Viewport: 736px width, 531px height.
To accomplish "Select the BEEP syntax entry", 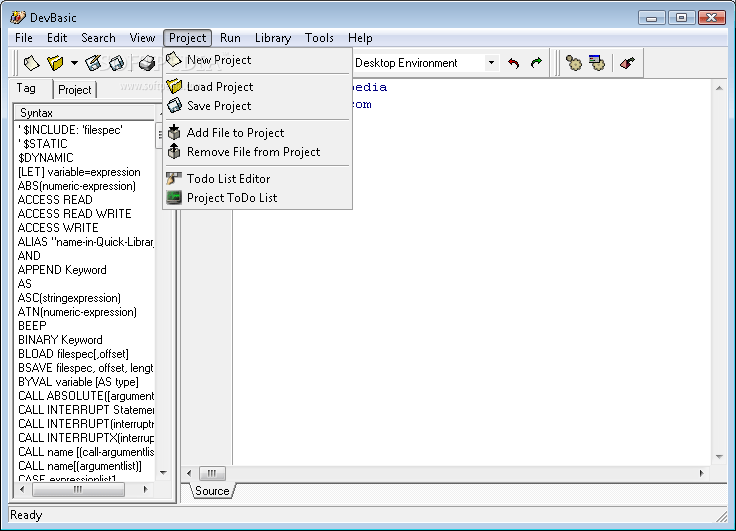I will (x=32, y=326).
